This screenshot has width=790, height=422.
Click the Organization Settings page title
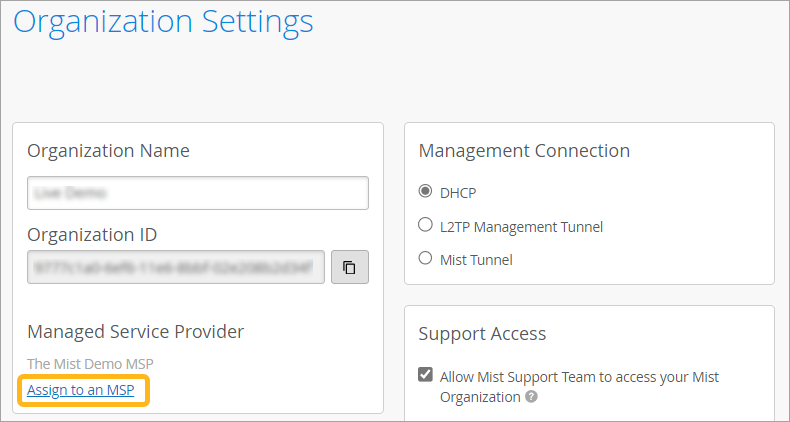coord(163,21)
